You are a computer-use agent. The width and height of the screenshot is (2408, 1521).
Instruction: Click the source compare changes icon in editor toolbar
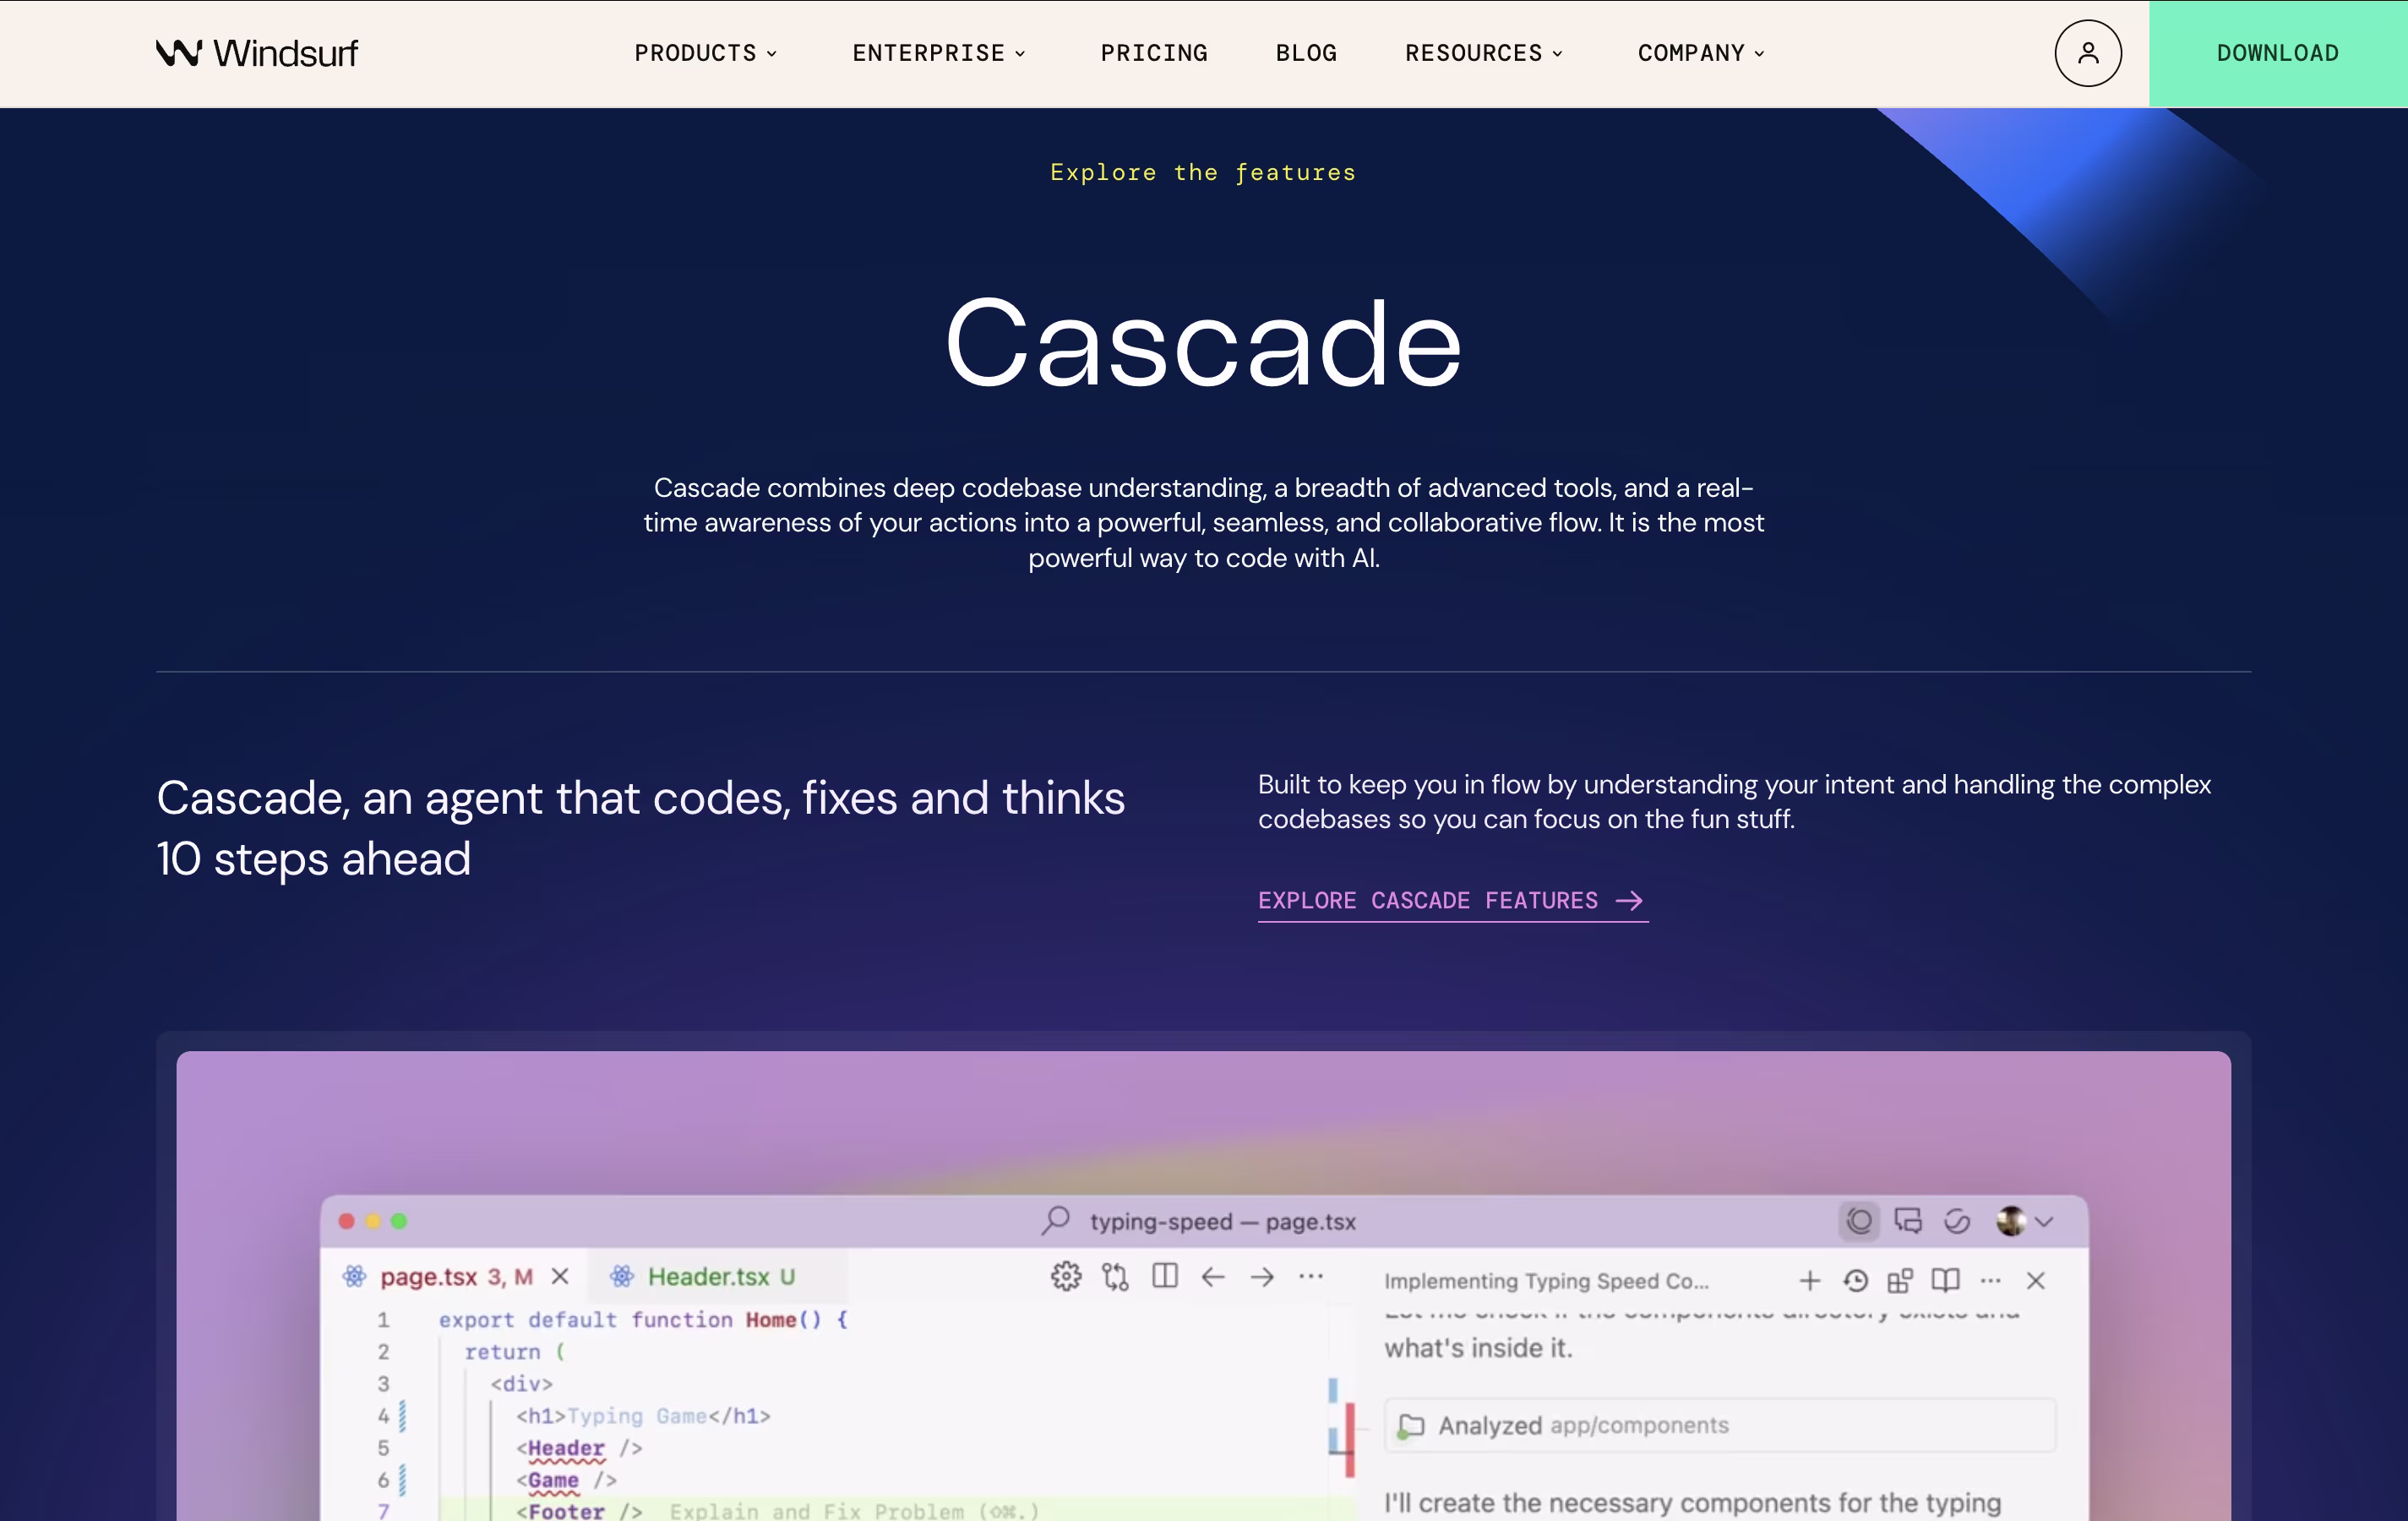pyautogui.click(x=1115, y=1276)
